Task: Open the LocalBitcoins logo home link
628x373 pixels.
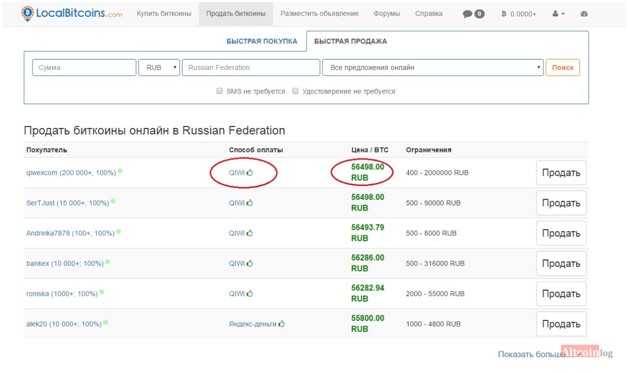Action: pyautogui.click(x=72, y=13)
